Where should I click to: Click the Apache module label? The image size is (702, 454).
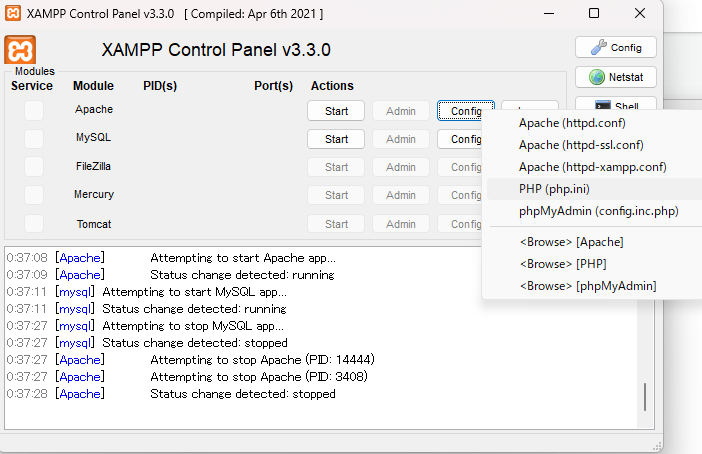(94, 109)
